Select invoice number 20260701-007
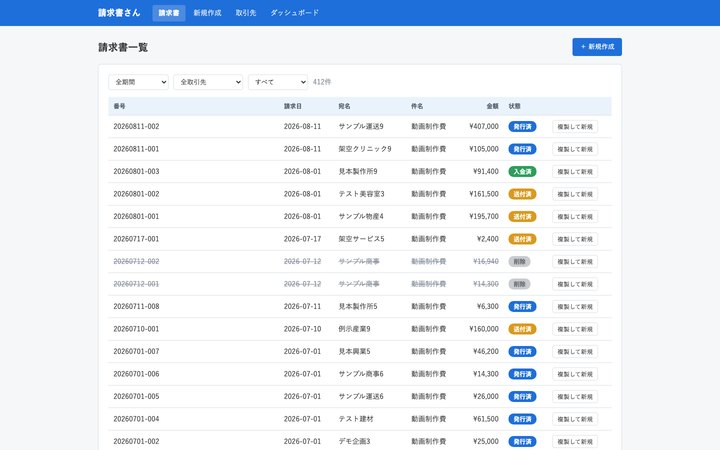 (136, 351)
